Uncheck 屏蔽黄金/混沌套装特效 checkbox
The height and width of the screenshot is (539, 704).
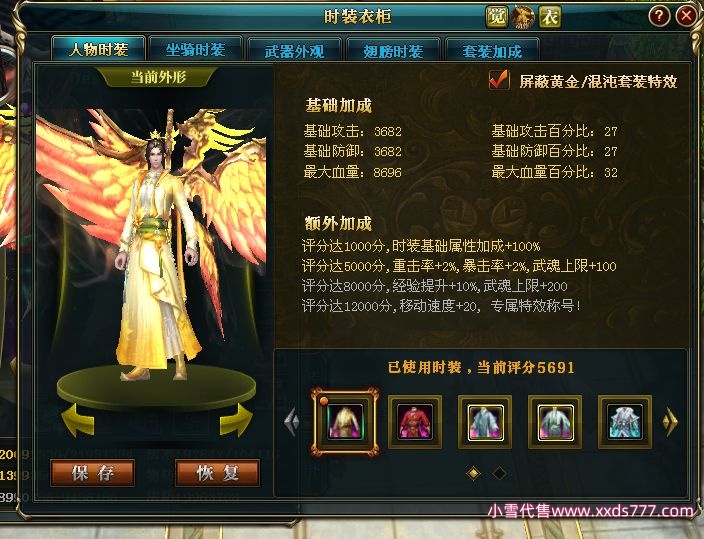pyautogui.click(x=499, y=80)
